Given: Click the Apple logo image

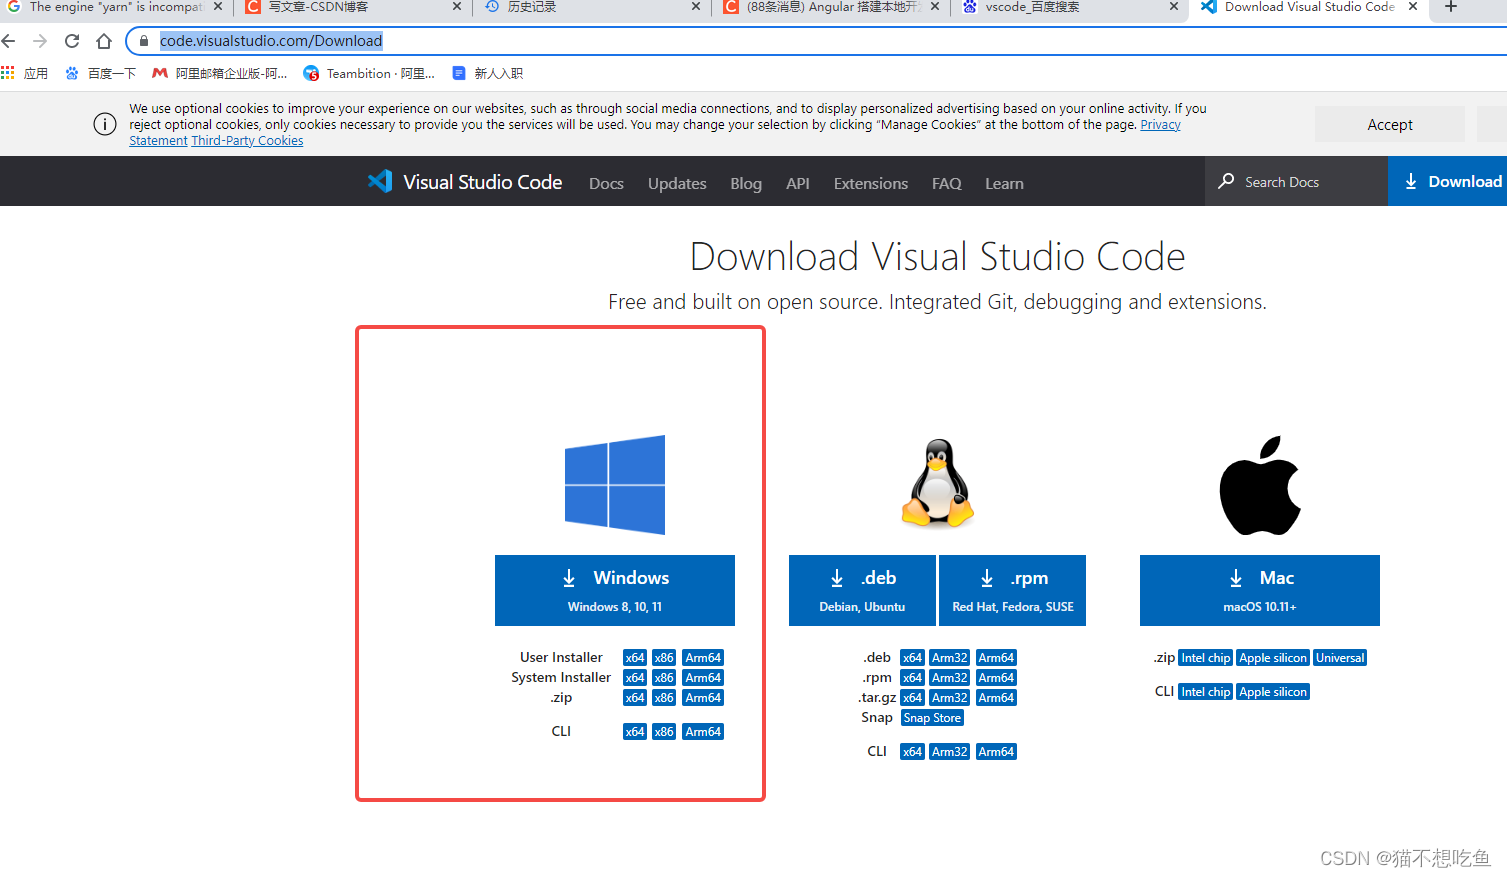Looking at the screenshot, I should [x=1260, y=485].
